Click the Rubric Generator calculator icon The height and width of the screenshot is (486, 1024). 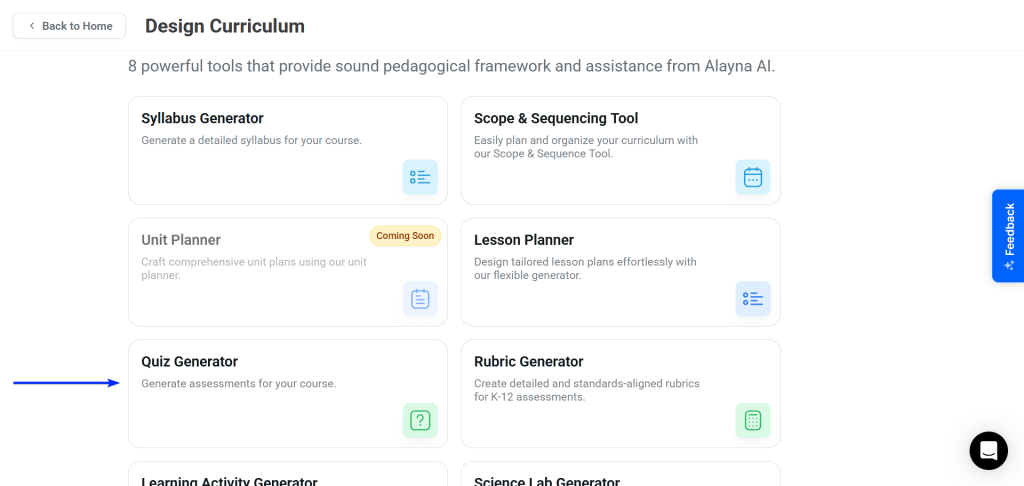[753, 420]
